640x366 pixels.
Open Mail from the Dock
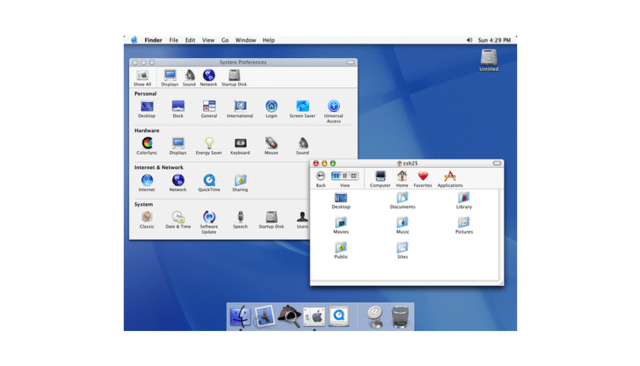pos(264,317)
